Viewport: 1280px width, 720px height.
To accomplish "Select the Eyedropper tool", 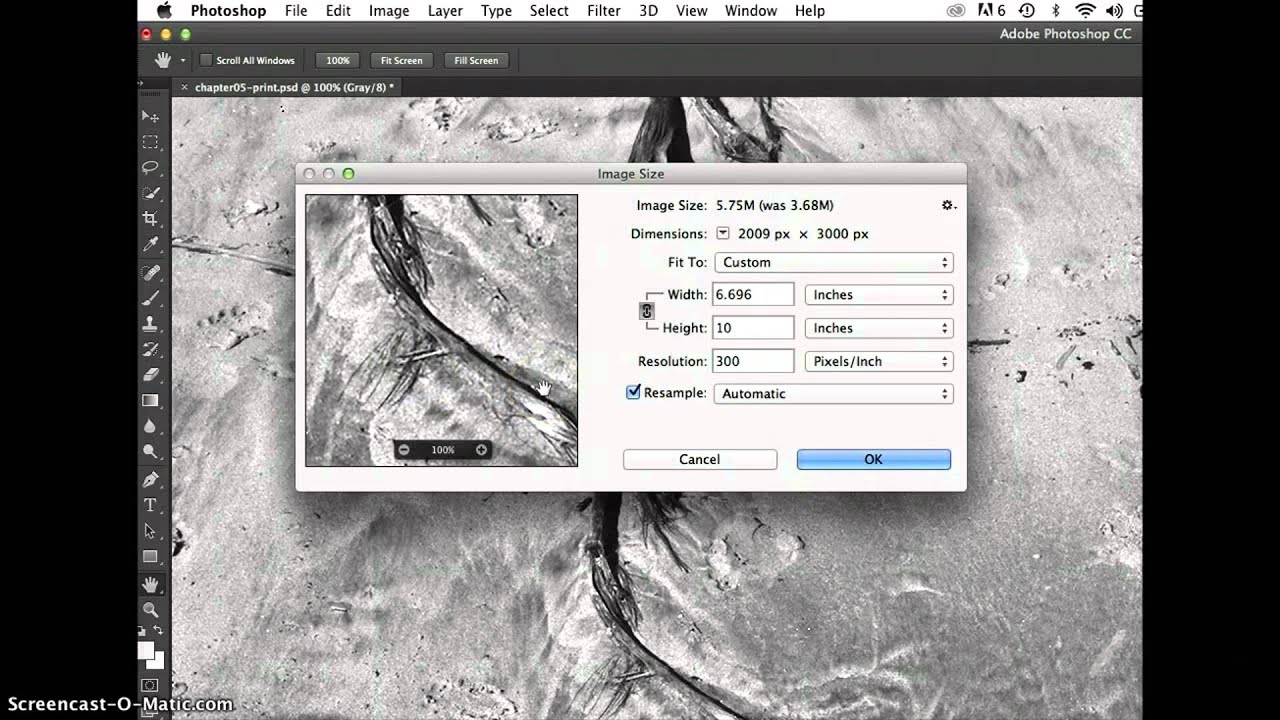I will click(151, 244).
